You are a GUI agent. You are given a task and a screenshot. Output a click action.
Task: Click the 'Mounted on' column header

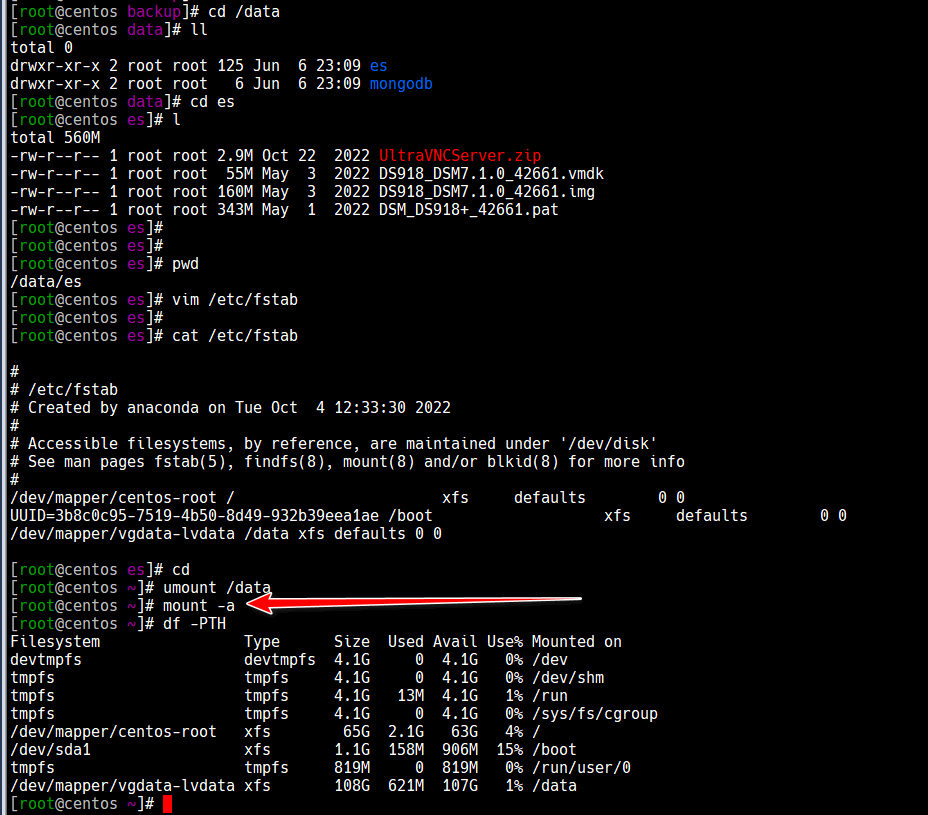576,642
